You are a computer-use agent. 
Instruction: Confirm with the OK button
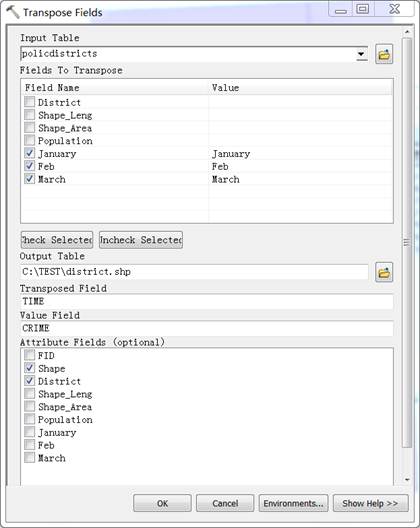162,503
